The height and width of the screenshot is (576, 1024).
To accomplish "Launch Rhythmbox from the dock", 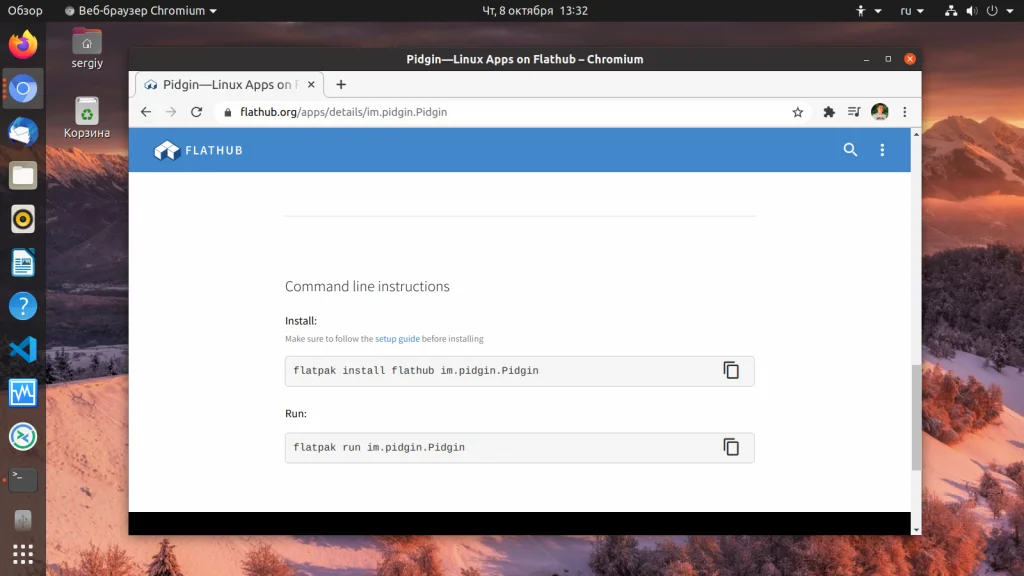I will pos(23,219).
